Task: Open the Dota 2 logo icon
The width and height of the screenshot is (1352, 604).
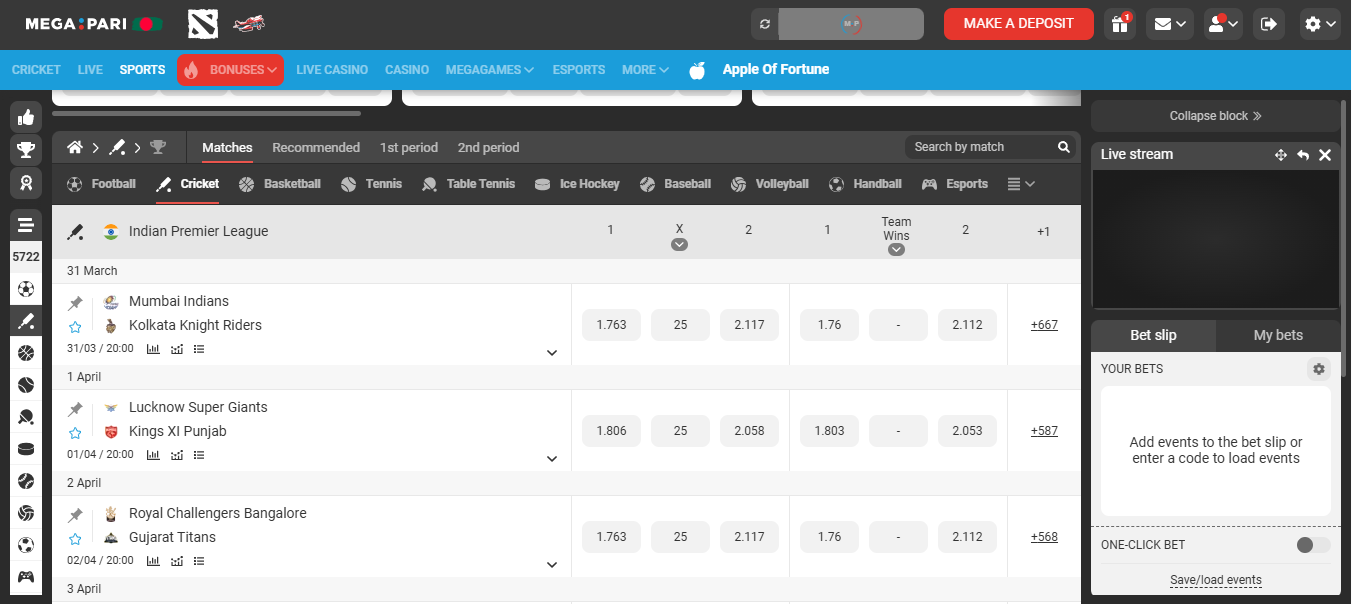Action: pyautogui.click(x=203, y=23)
